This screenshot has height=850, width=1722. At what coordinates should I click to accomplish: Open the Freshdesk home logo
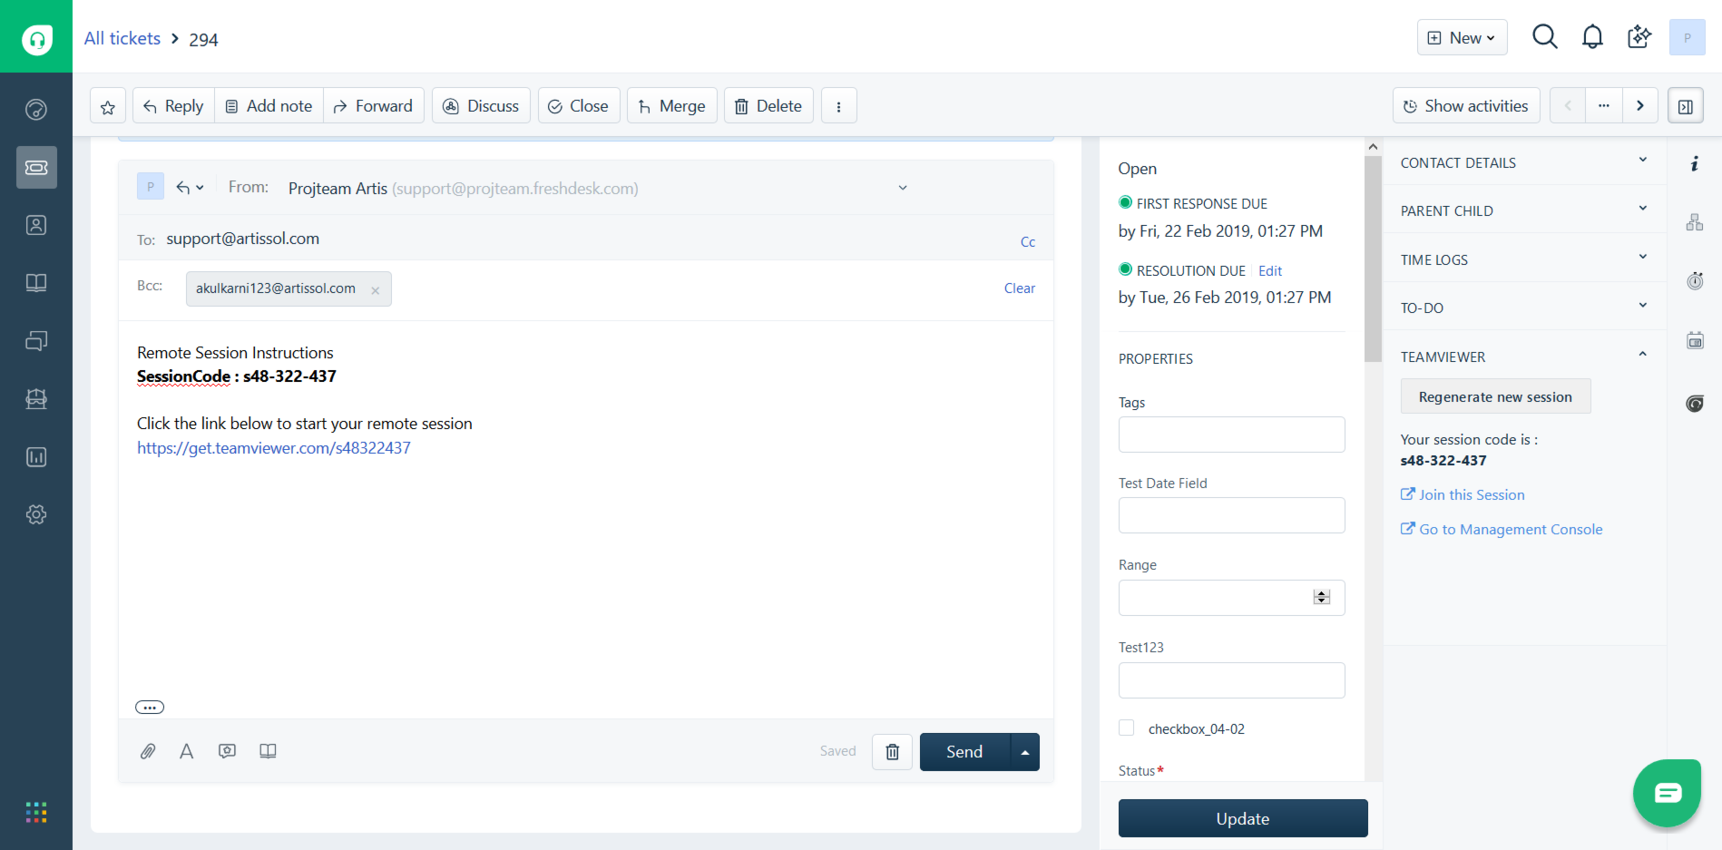tap(36, 38)
